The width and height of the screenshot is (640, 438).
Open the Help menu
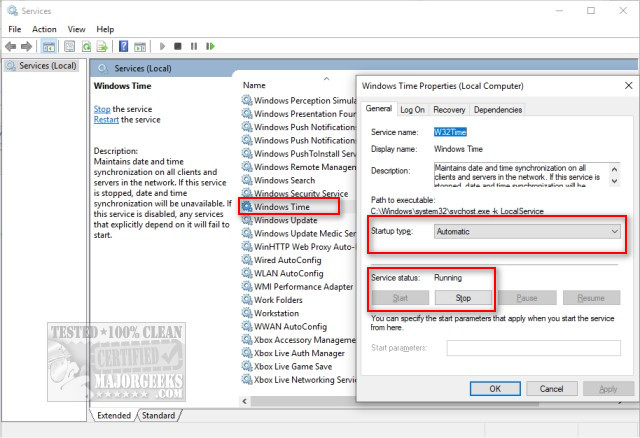pos(105,29)
